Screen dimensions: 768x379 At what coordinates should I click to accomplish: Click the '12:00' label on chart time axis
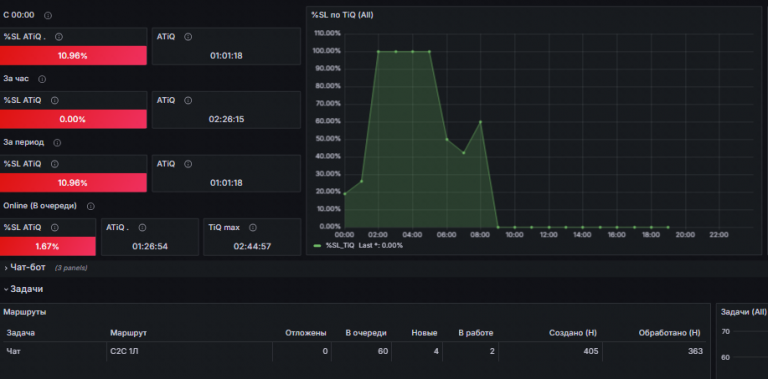[x=549, y=235]
